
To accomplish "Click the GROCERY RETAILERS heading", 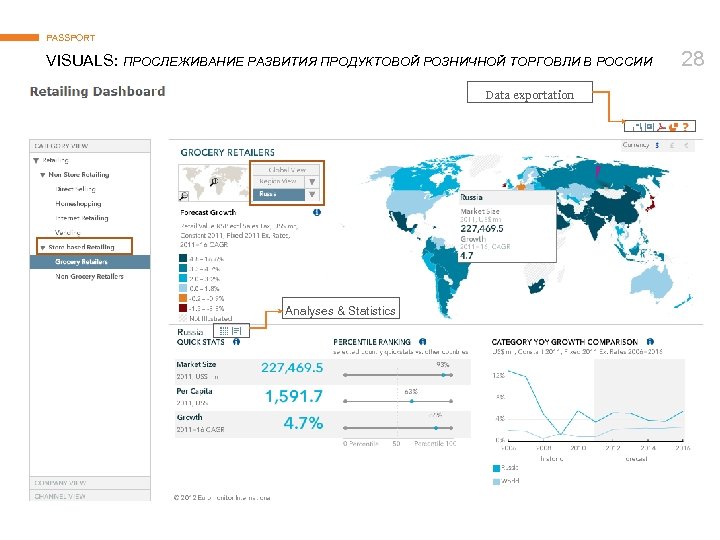I will (x=227, y=152).
